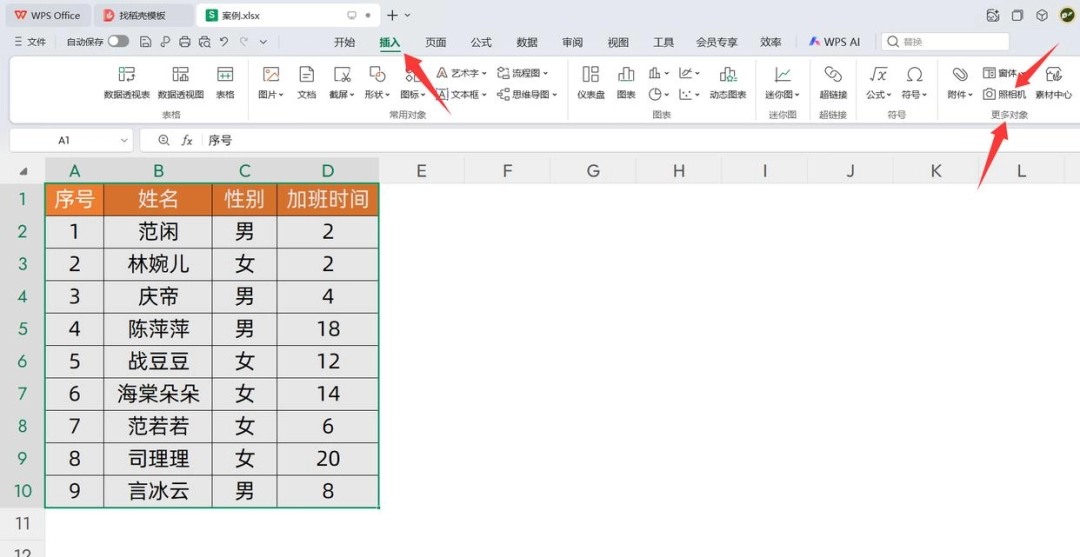Switch to the 效率 tab
This screenshot has width=1080, height=557.
pos(771,42)
